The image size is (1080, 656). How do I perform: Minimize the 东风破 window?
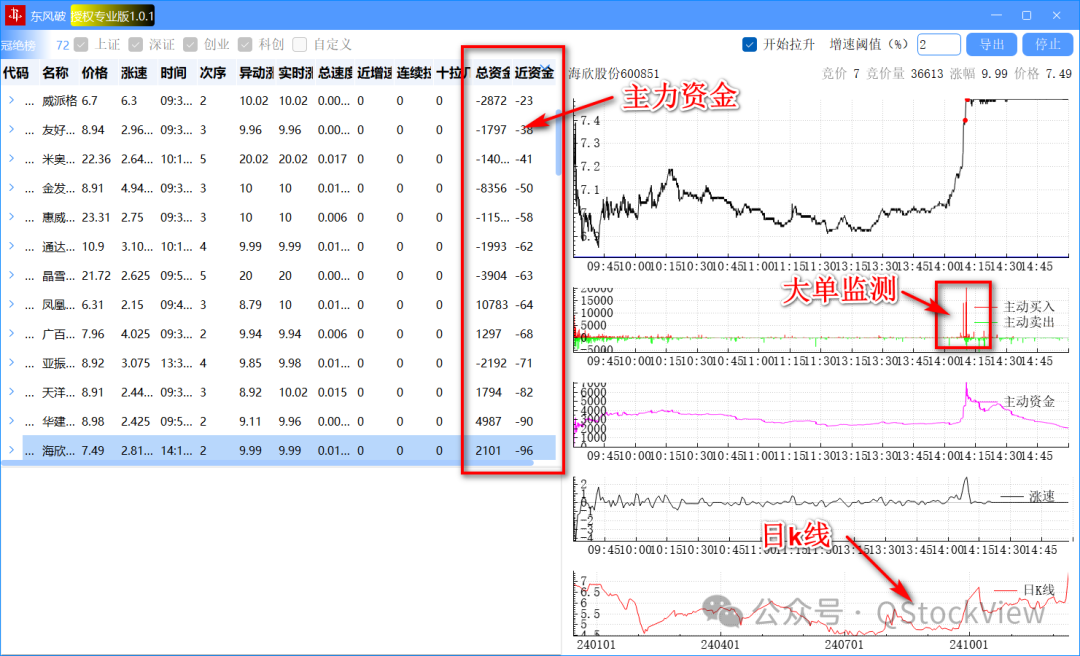(996, 15)
